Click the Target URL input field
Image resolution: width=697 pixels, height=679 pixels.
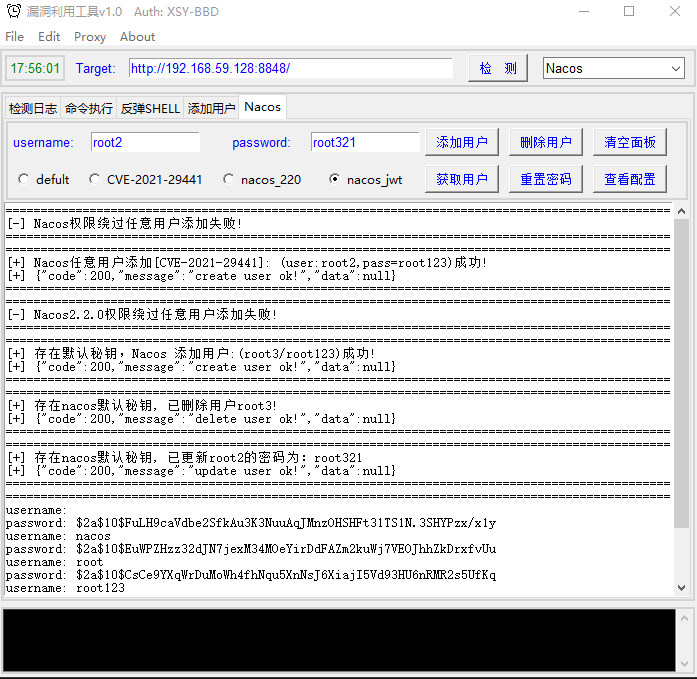pos(291,68)
